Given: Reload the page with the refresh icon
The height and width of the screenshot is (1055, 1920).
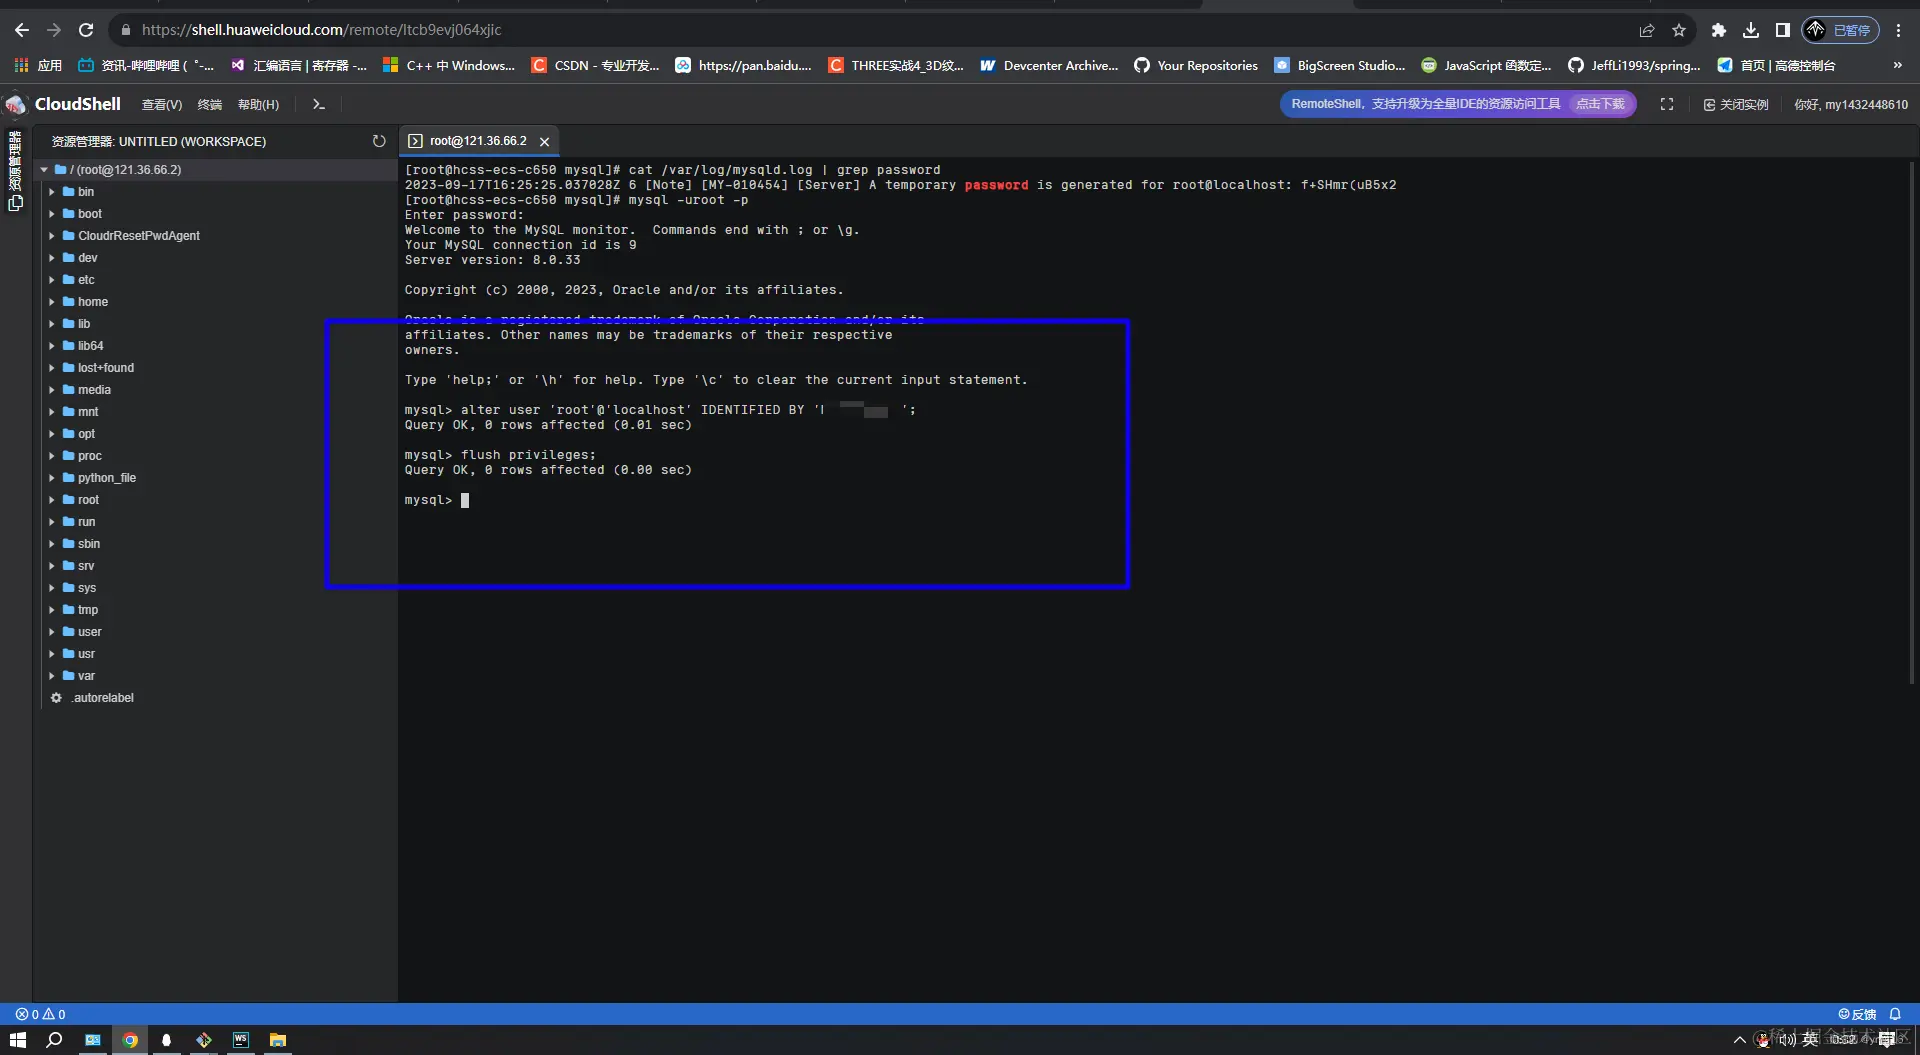Looking at the screenshot, I should coord(86,30).
